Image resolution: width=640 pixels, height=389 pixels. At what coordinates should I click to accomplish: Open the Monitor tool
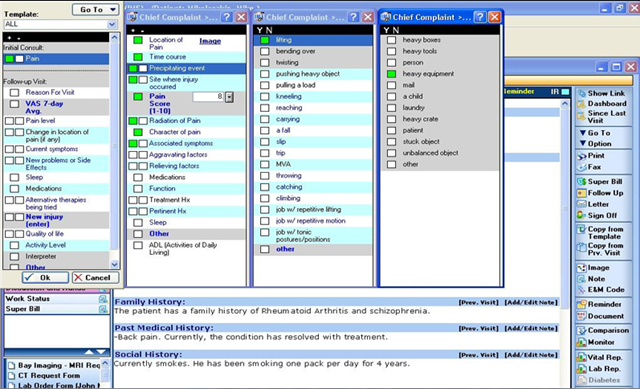coord(596,342)
